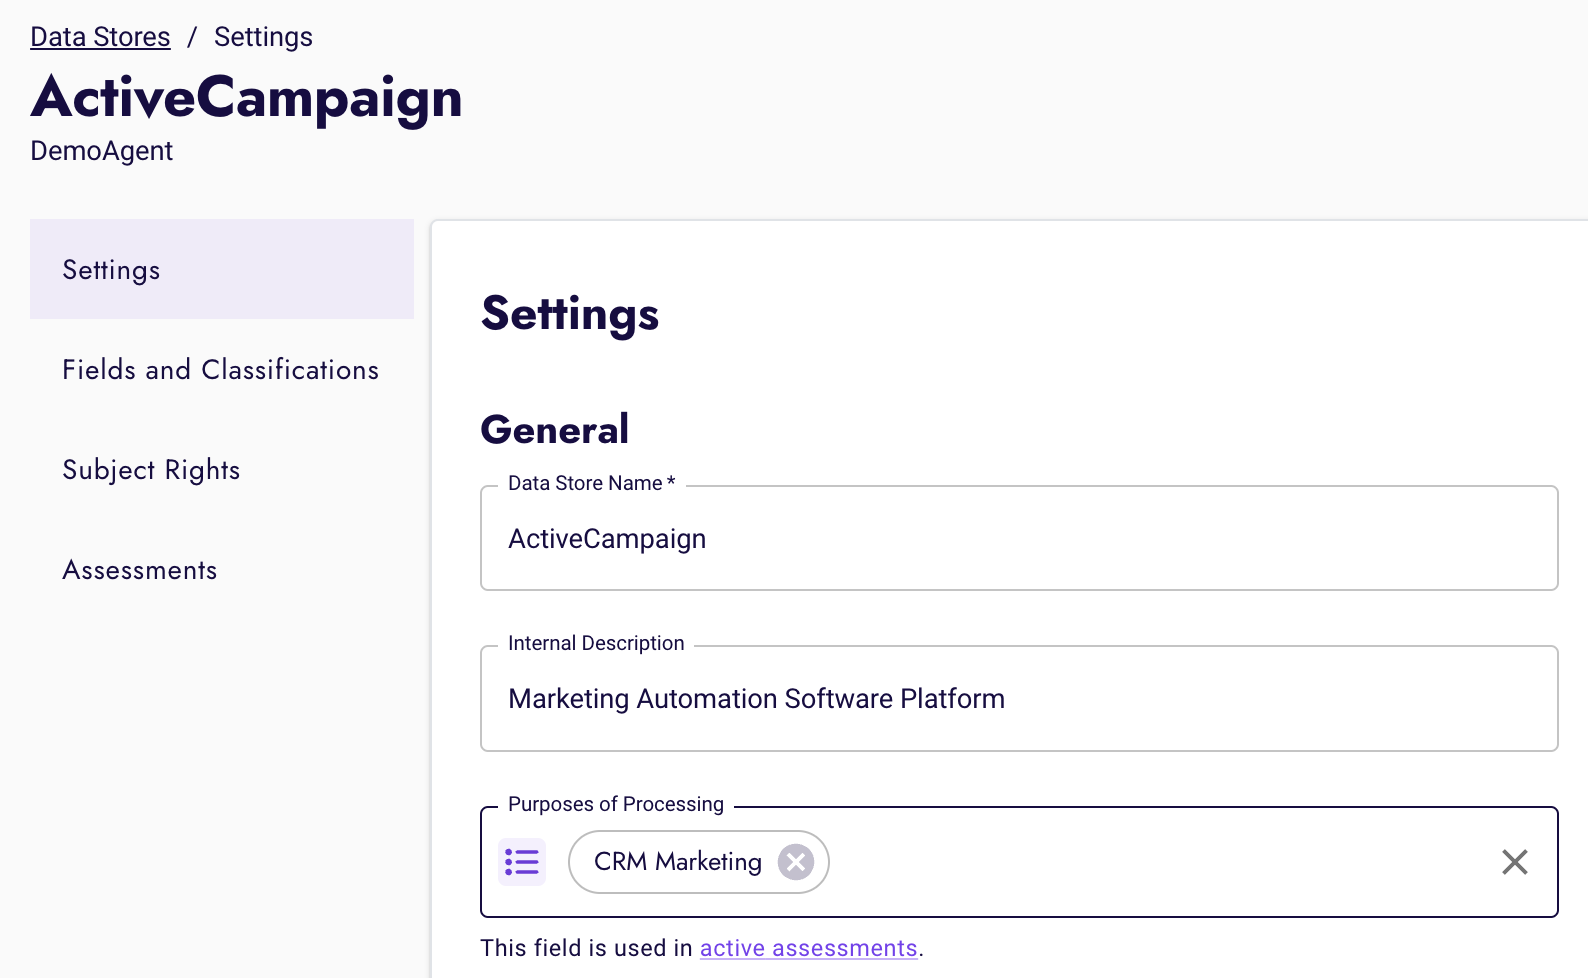Click the ActiveCampaign page title
Viewport: 1588px width, 978px height.
tap(246, 98)
